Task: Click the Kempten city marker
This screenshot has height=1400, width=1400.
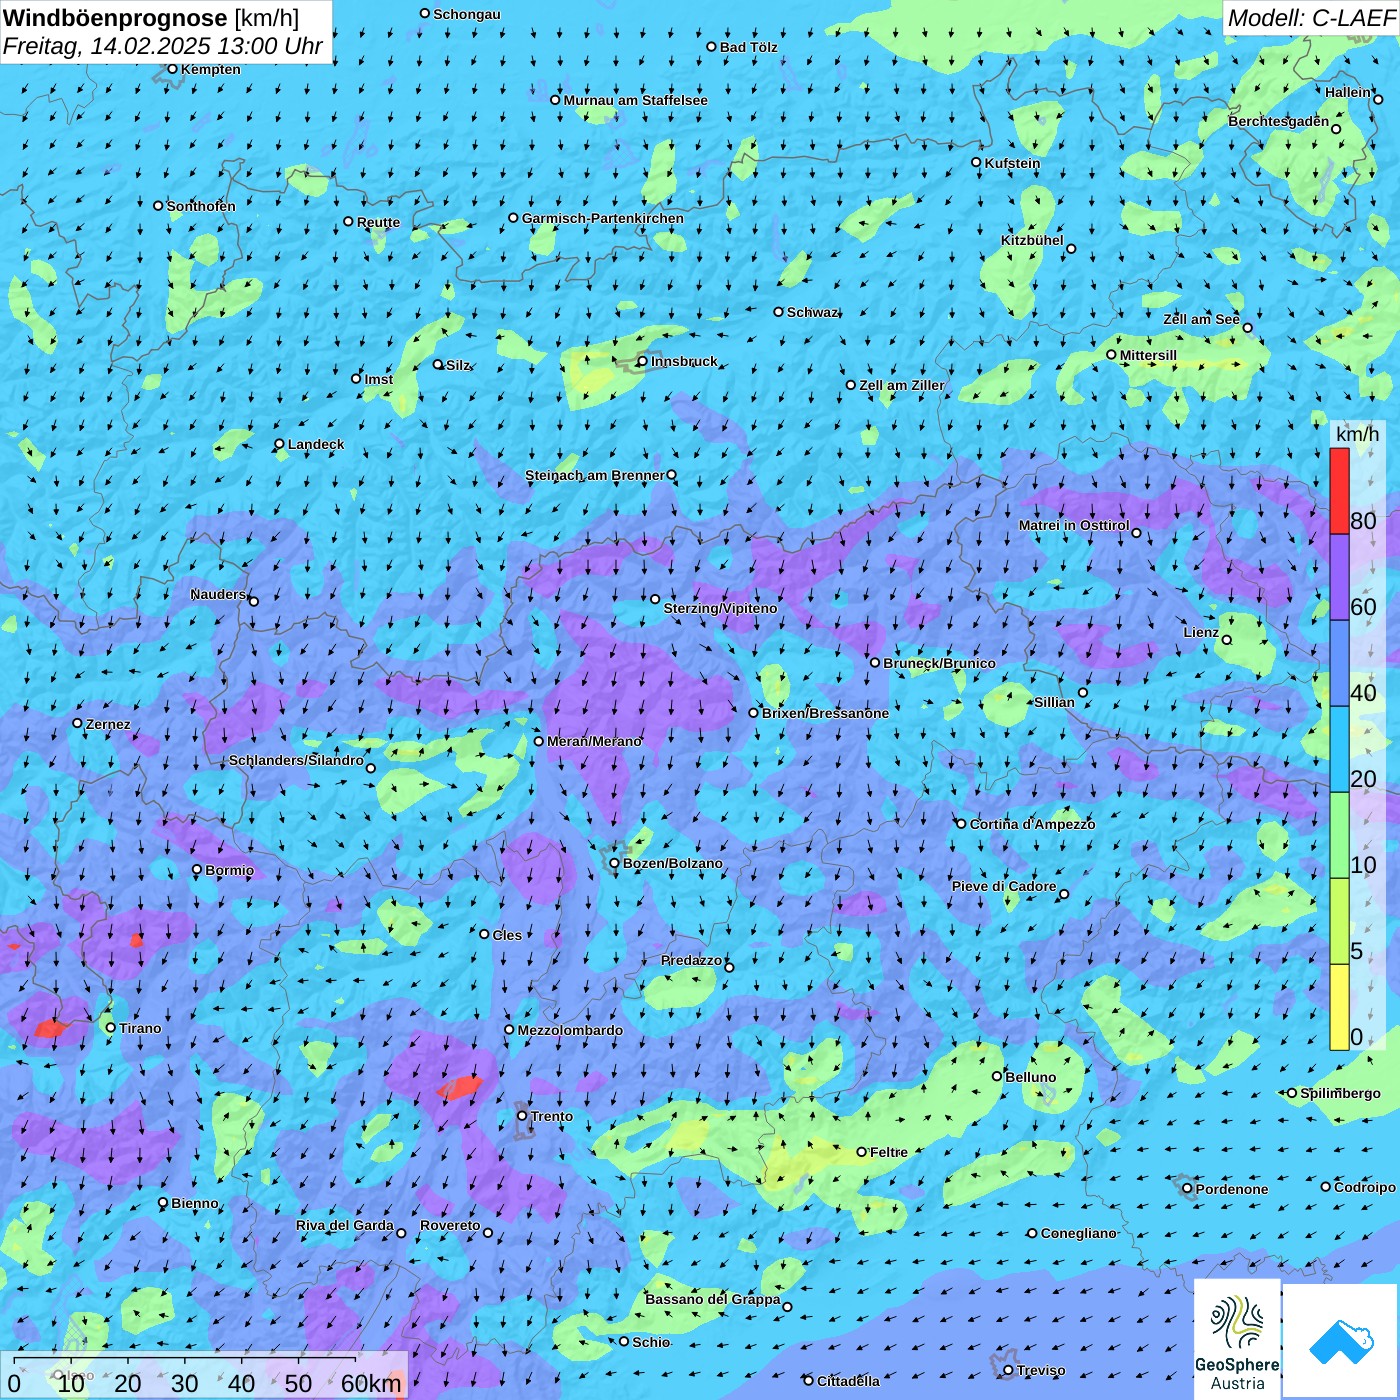Action: pyautogui.click(x=172, y=69)
